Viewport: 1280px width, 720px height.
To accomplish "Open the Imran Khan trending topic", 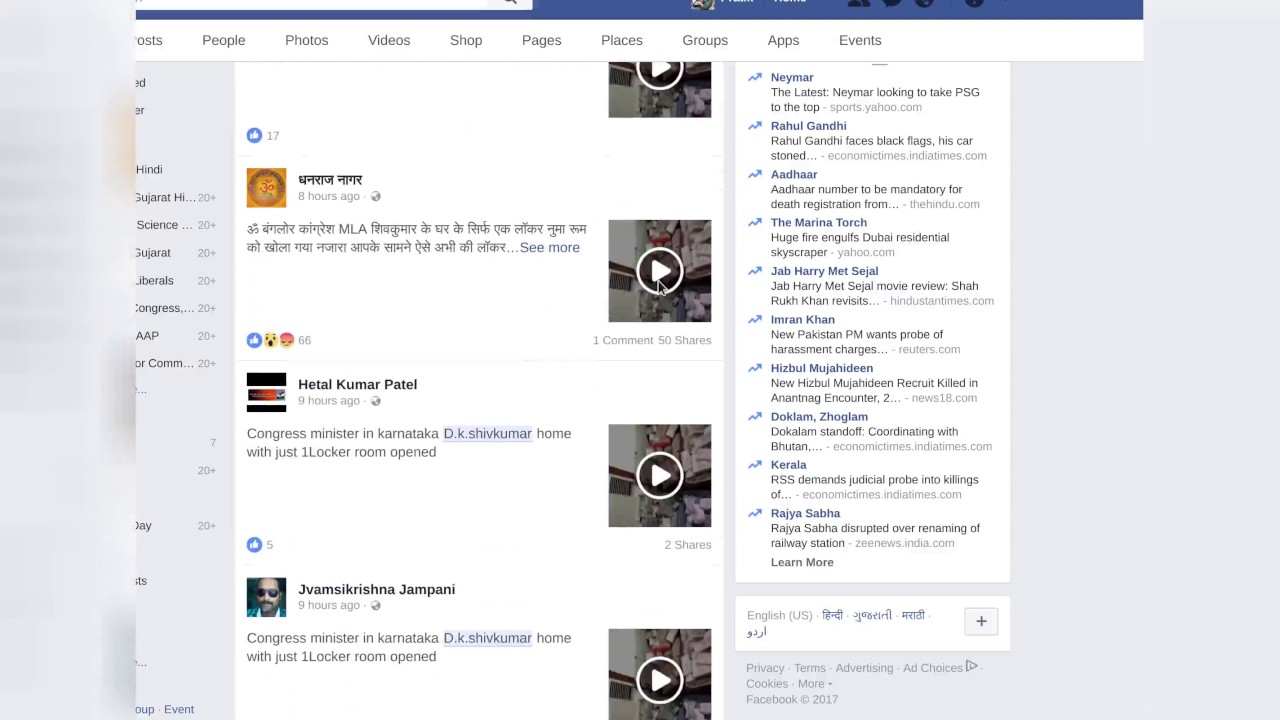I will pyautogui.click(x=803, y=320).
